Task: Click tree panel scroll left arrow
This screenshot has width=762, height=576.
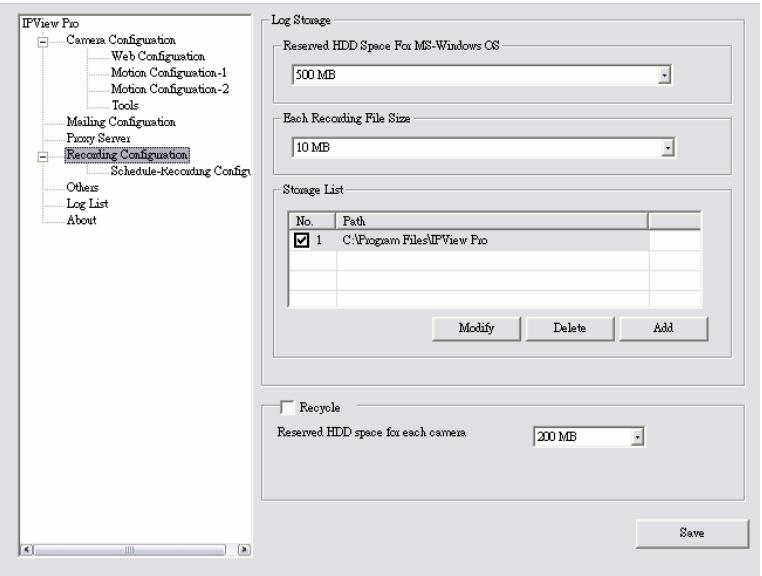Action: point(26,550)
